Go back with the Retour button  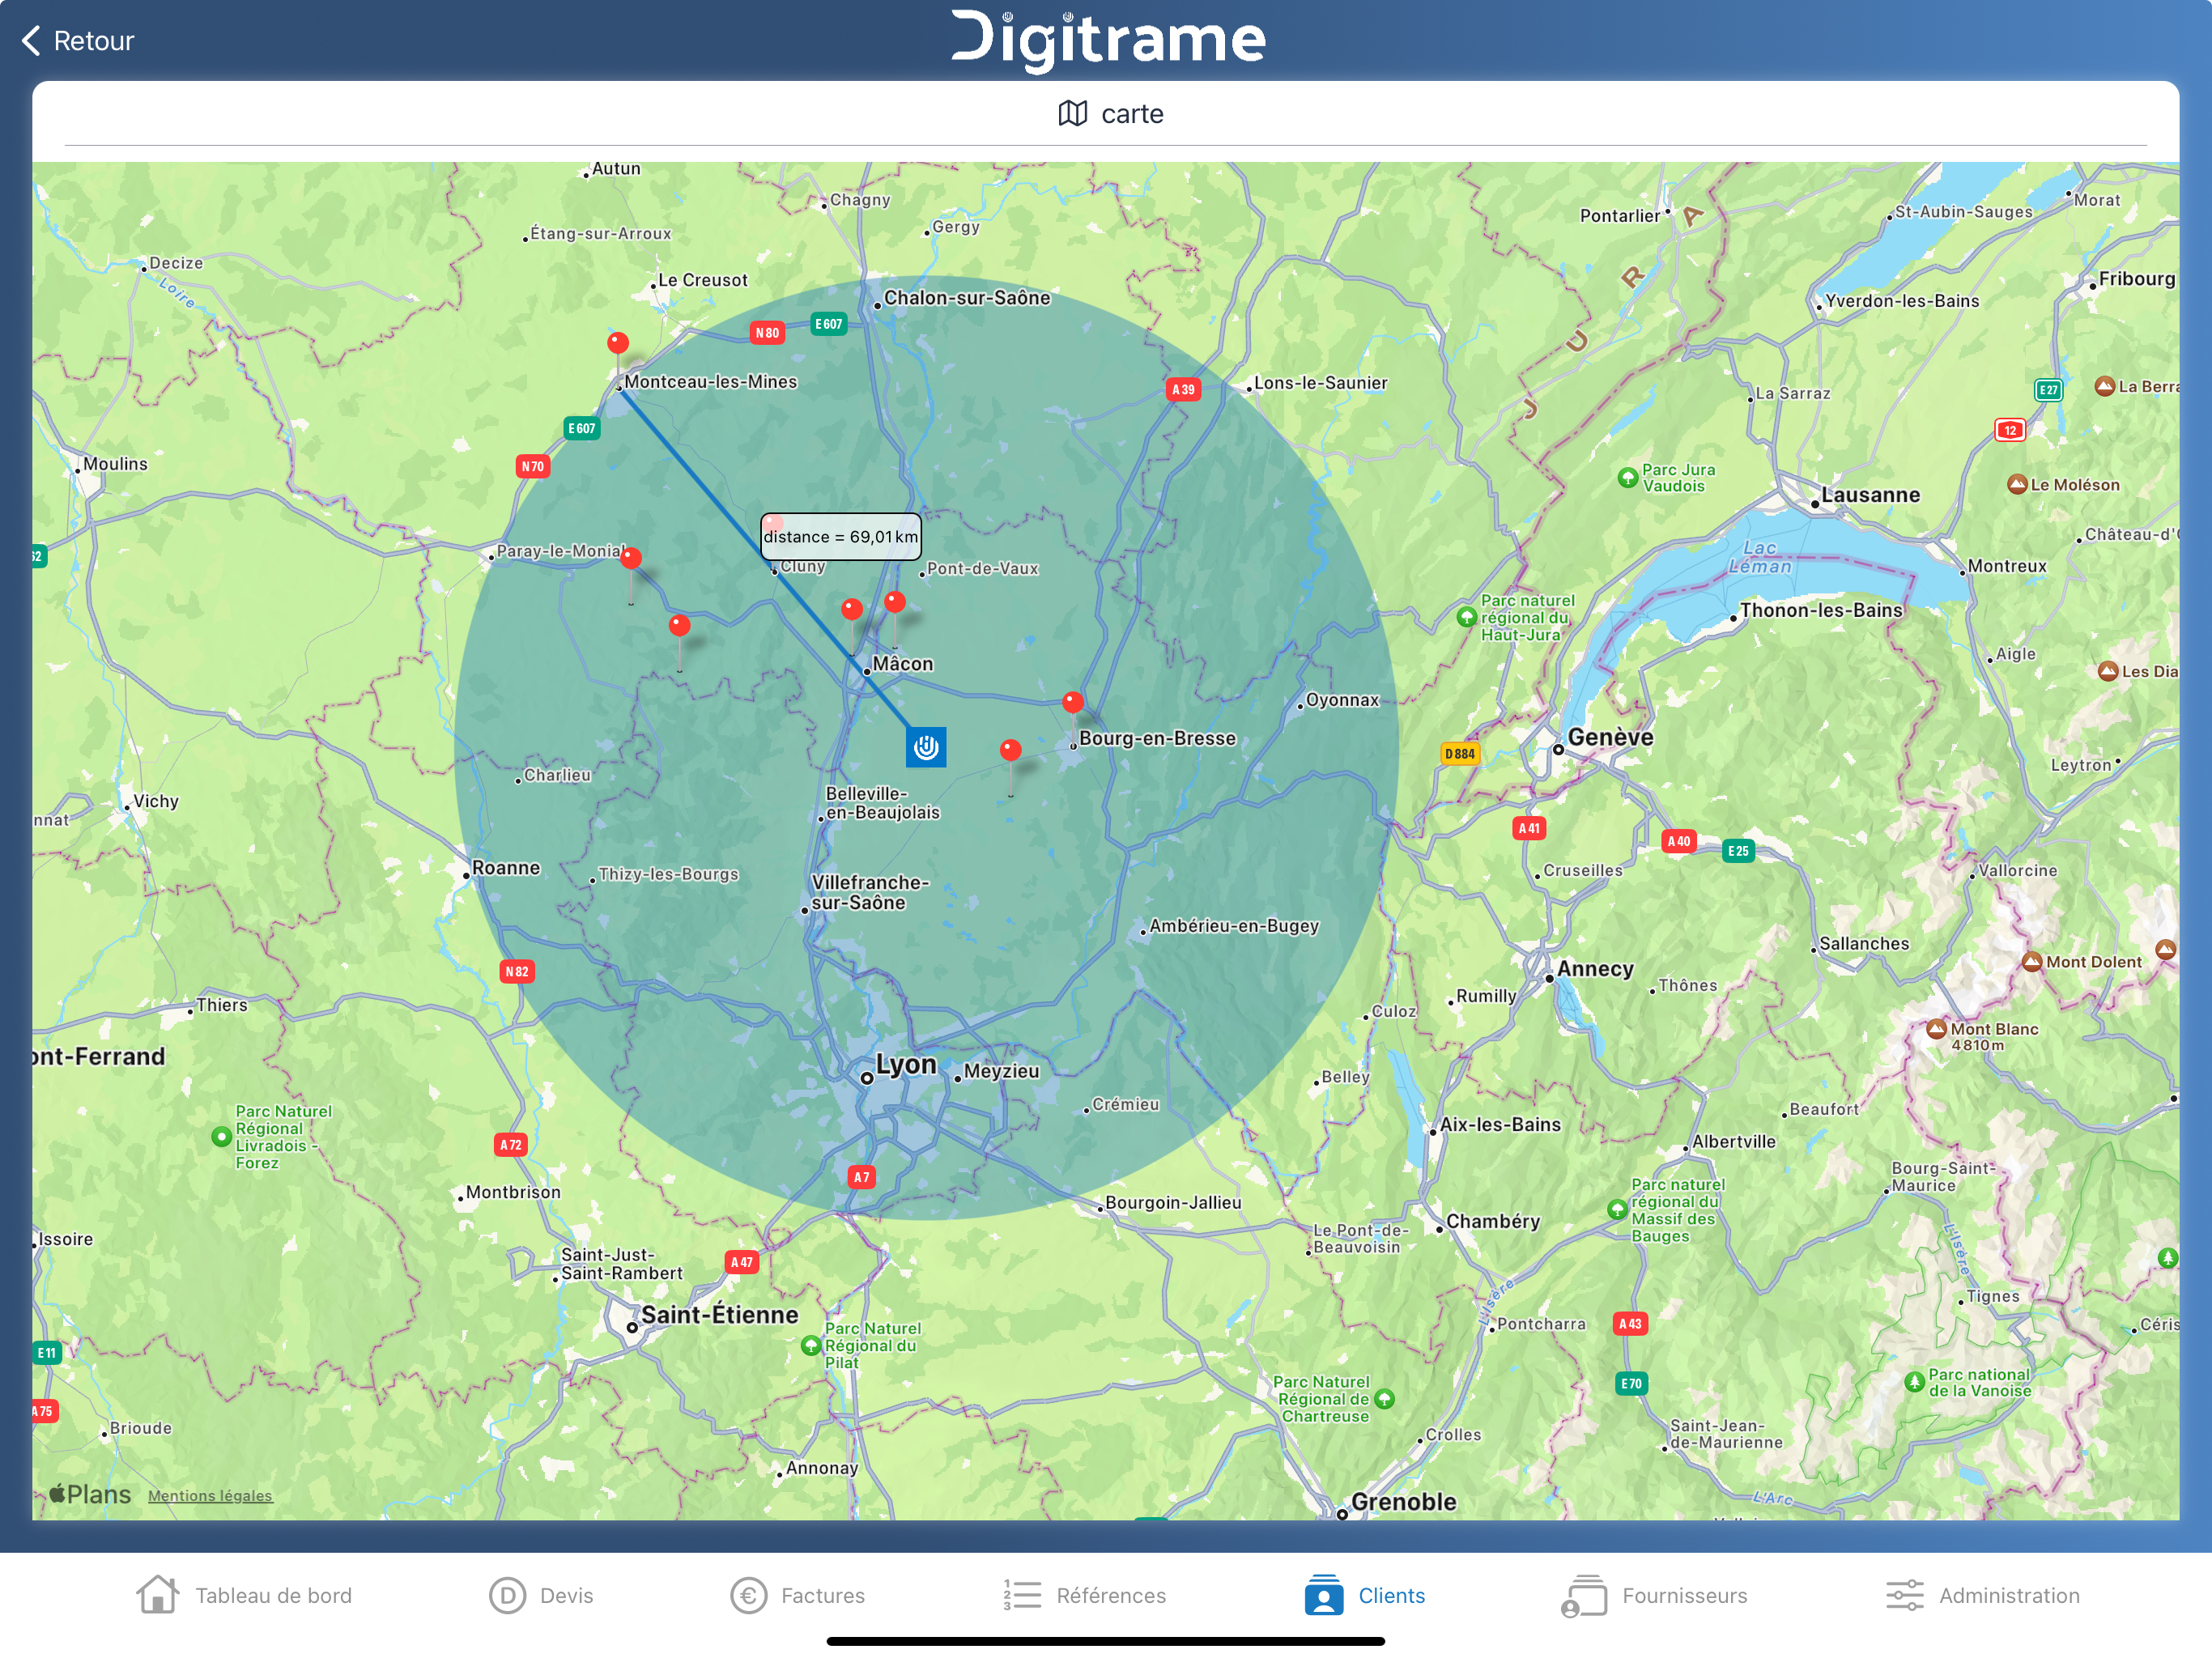tap(77, 41)
